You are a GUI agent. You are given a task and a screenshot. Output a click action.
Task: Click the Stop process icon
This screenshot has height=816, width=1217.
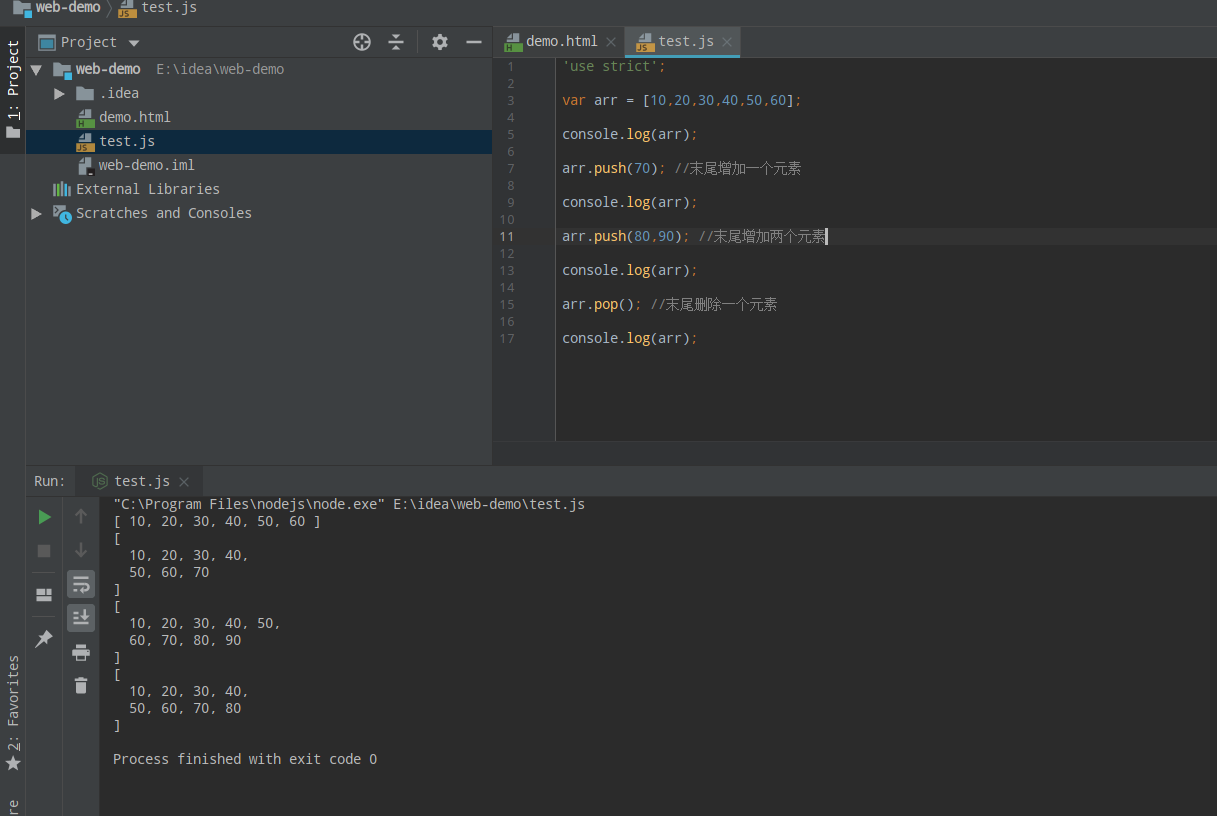[44, 551]
